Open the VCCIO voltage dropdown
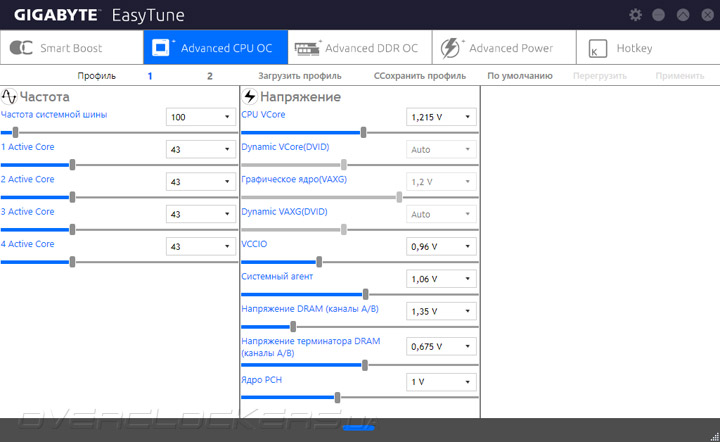Screen dimensions: 720x442 (x=441, y=246)
